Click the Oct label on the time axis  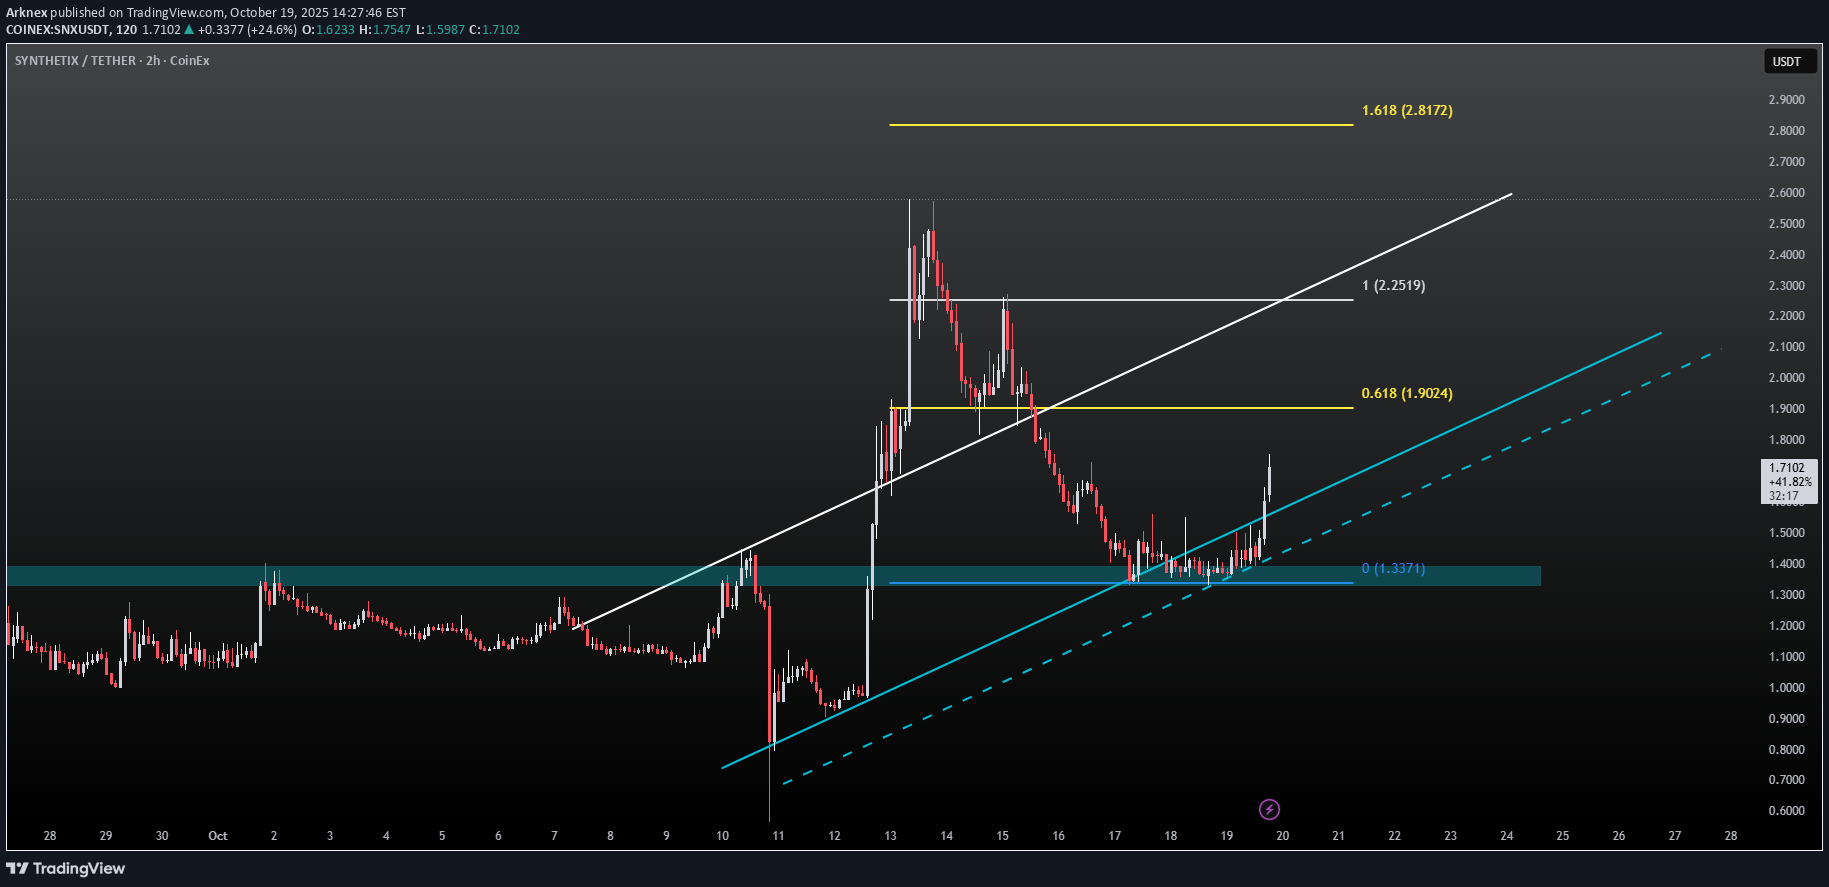click(x=217, y=836)
